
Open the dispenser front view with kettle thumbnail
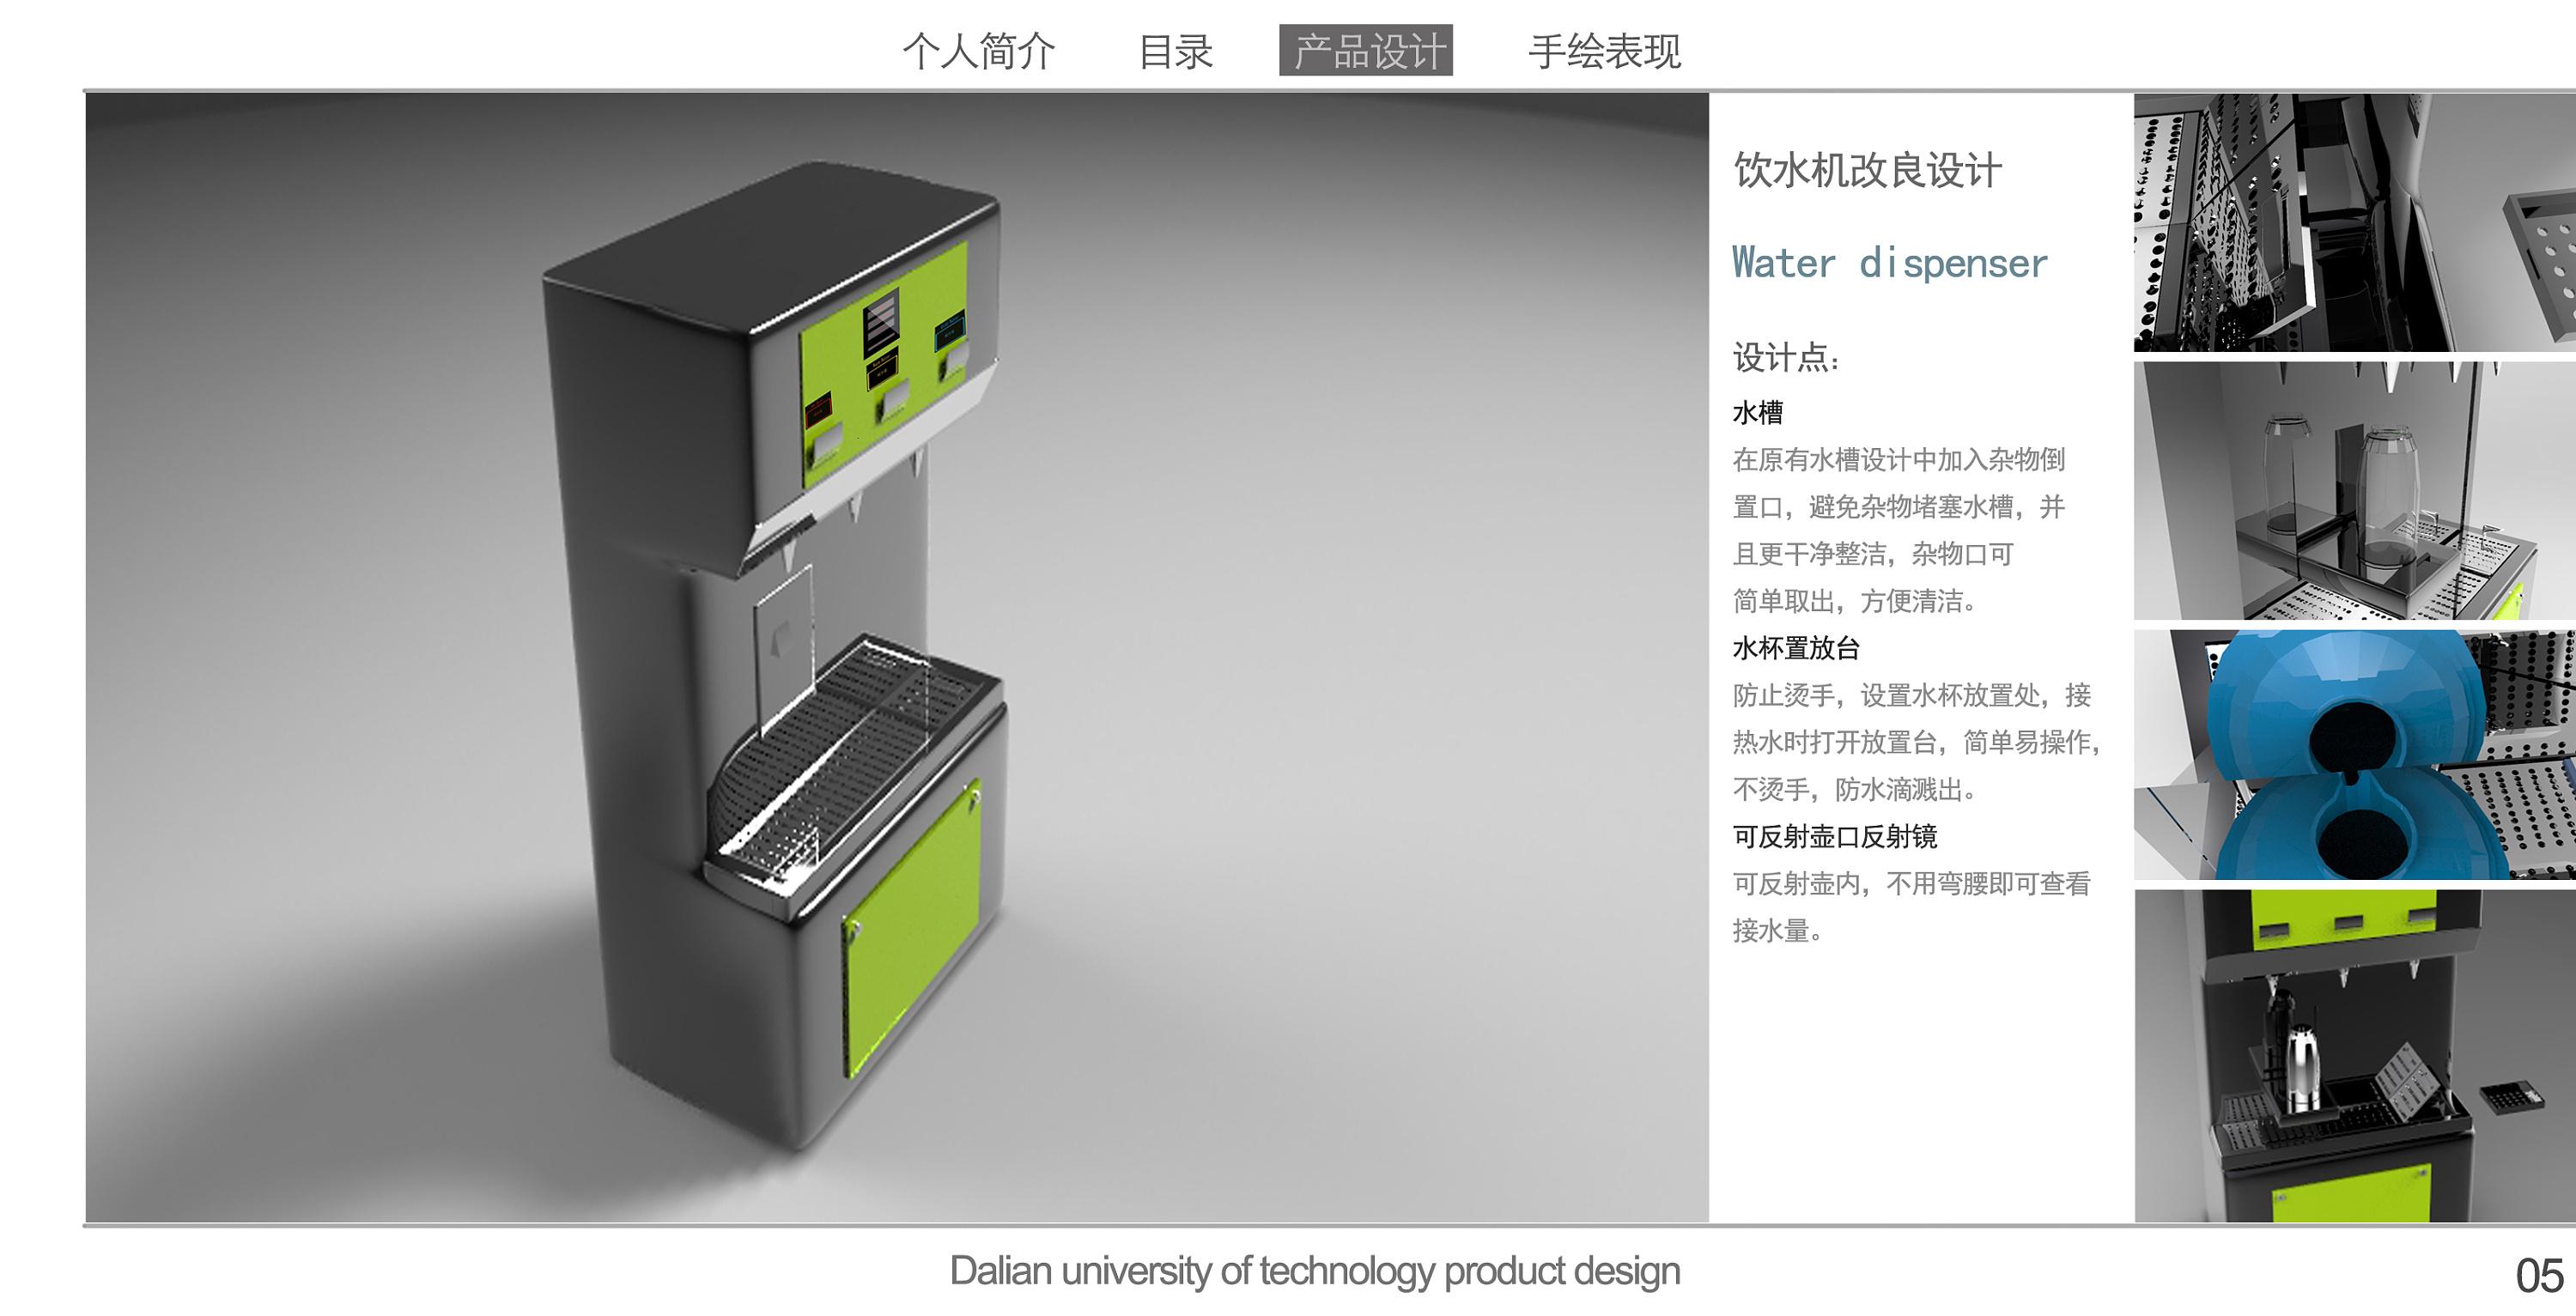(x=2355, y=1055)
